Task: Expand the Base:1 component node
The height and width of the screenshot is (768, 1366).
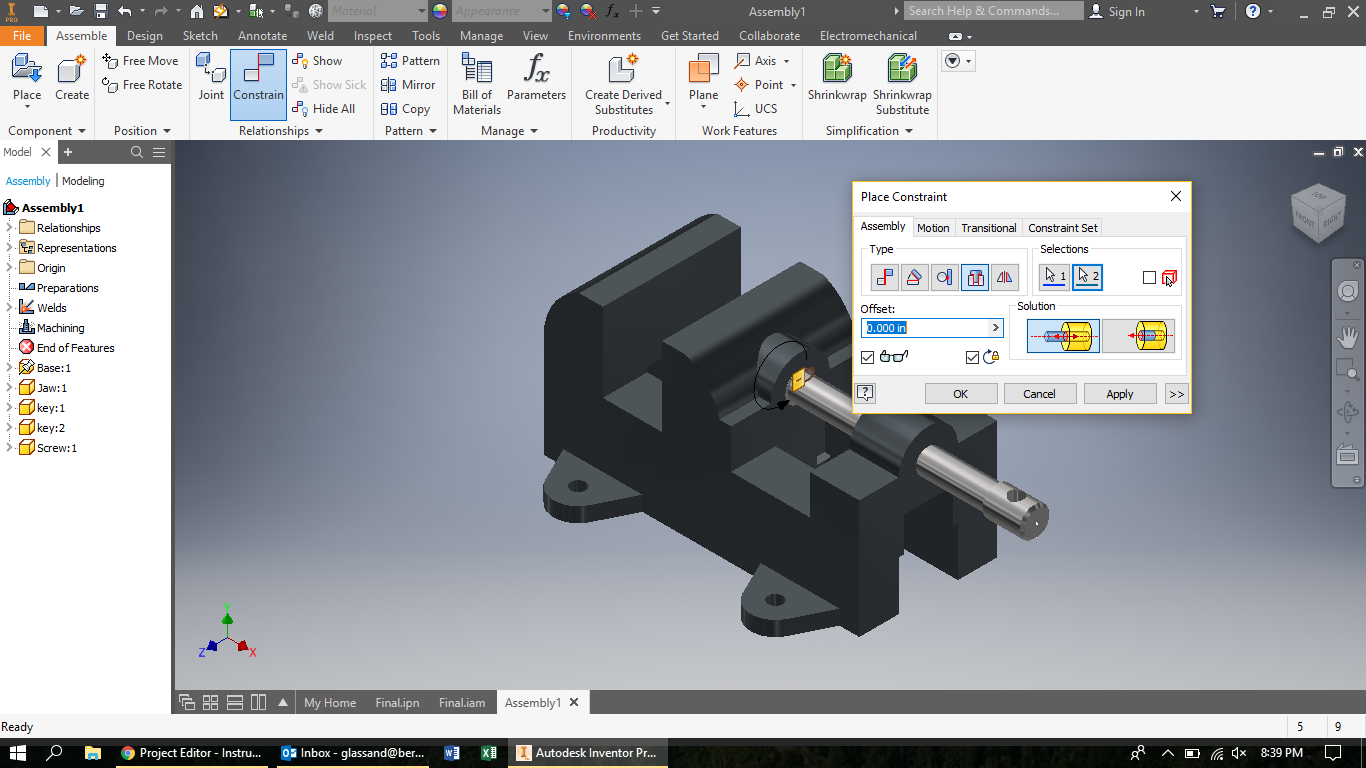Action: point(10,368)
